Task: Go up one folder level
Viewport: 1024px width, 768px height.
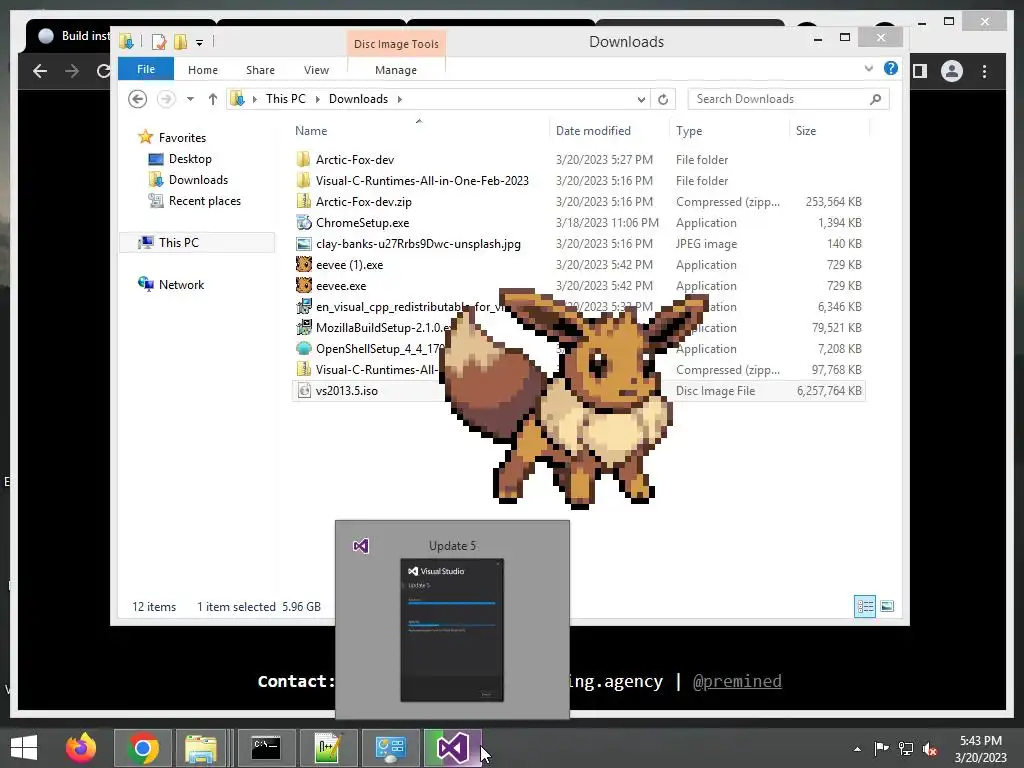Action: pyautogui.click(x=212, y=99)
